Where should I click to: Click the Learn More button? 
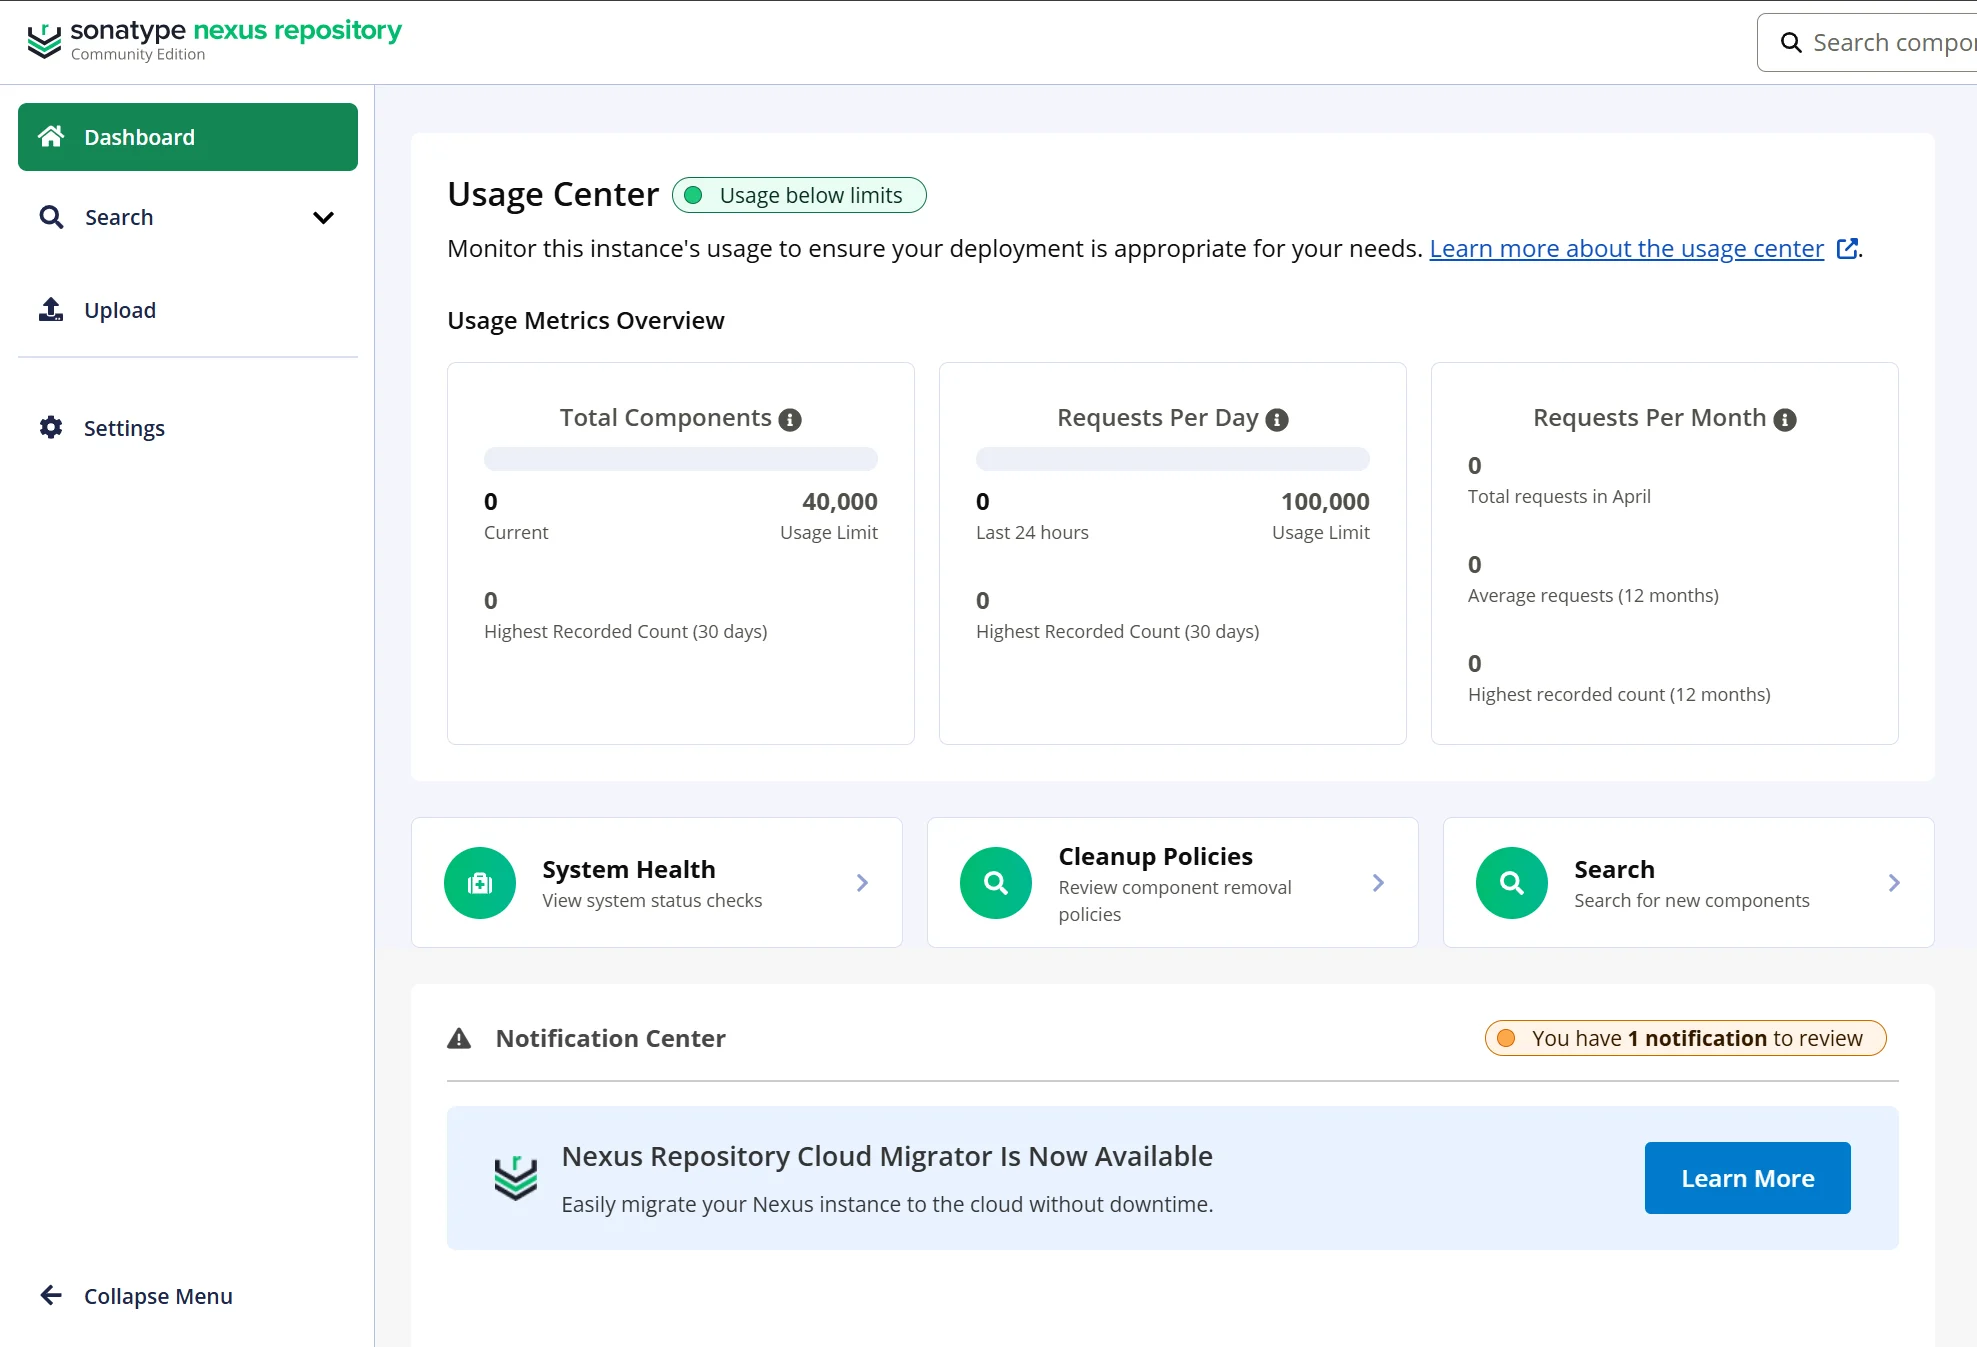click(1747, 1178)
